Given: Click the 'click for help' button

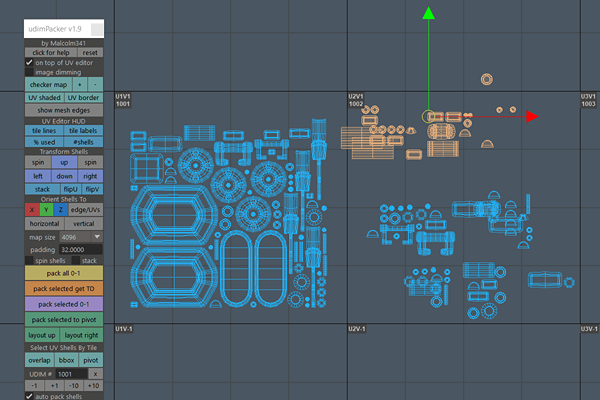Looking at the screenshot, I should pos(51,52).
